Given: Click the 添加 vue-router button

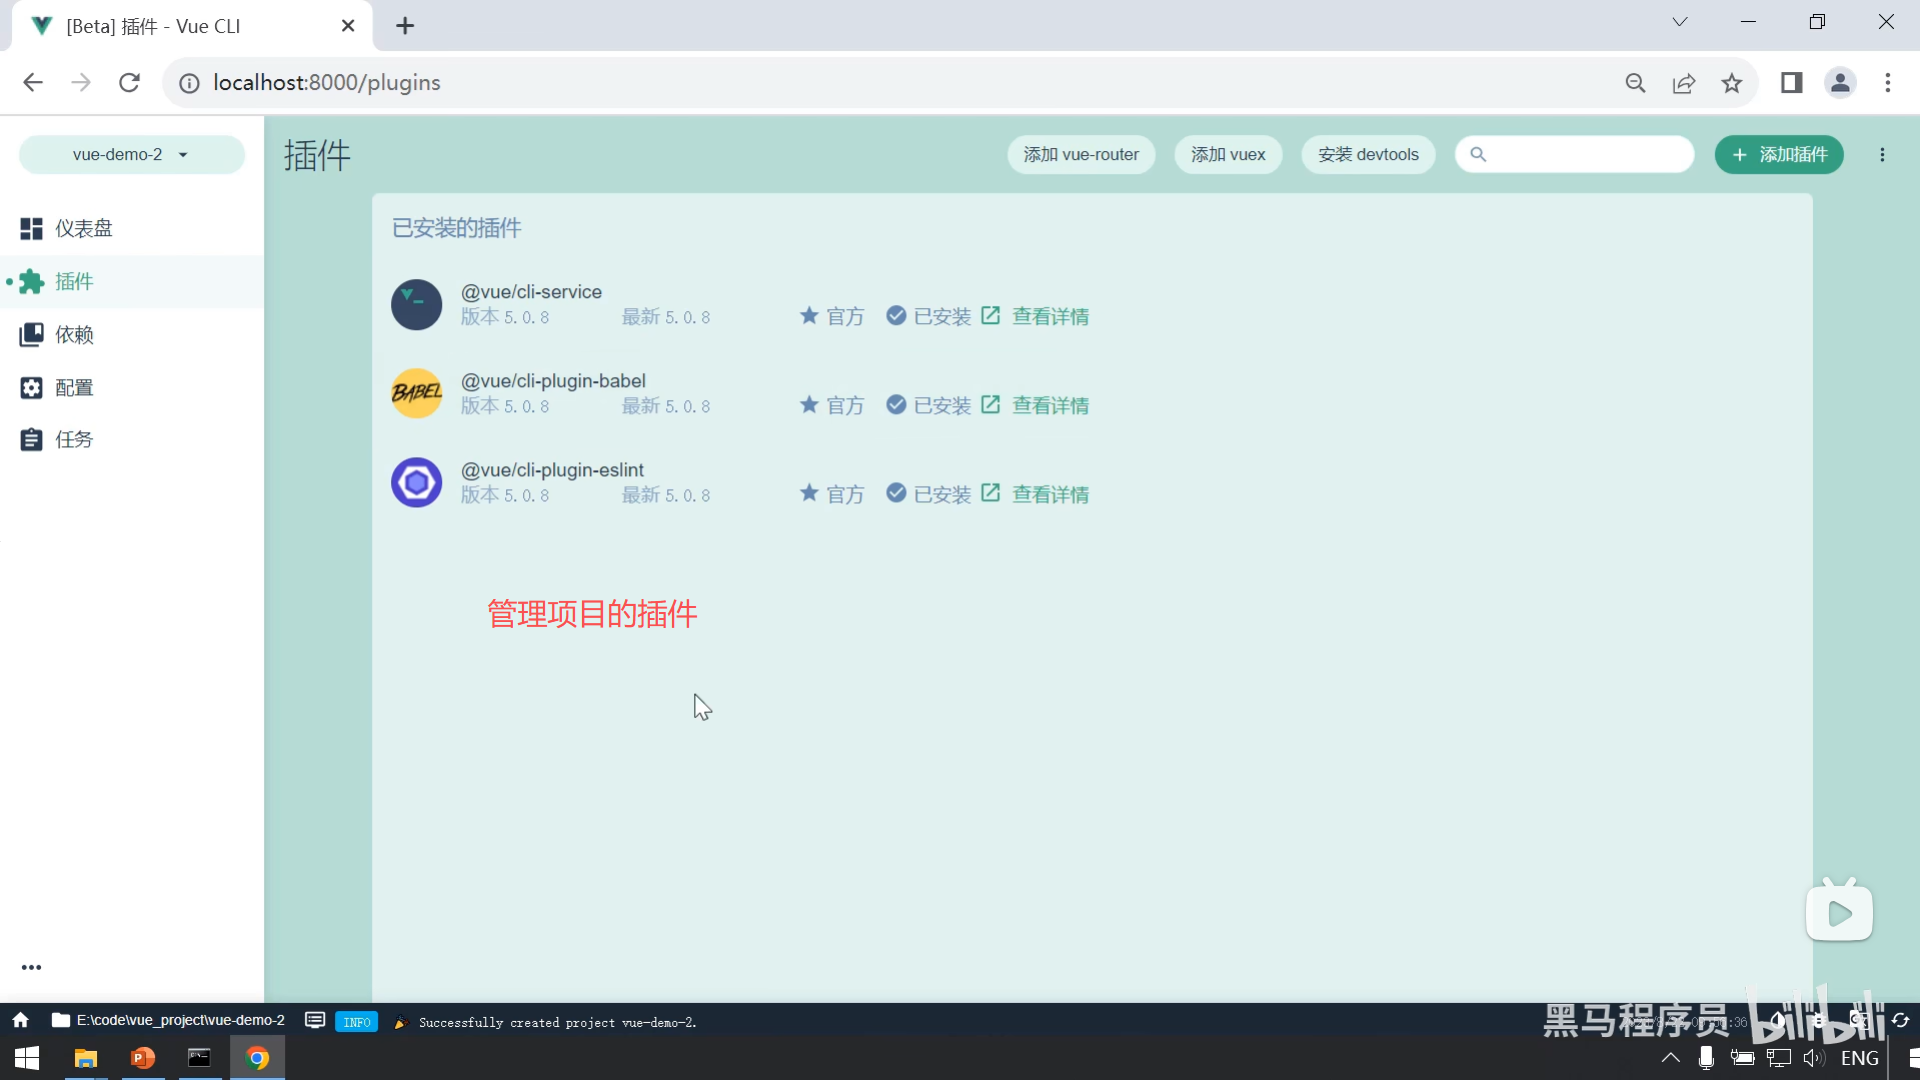Looking at the screenshot, I should point(1080,155).
